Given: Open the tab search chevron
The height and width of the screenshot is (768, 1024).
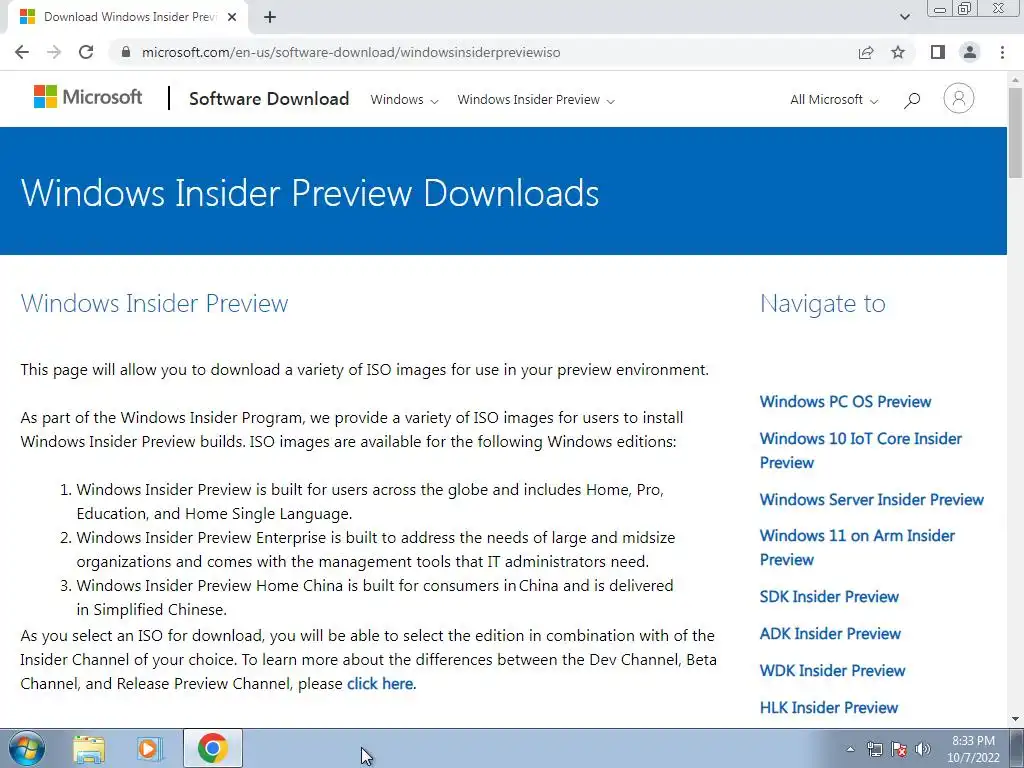Looking at the screenshot, I should pos(904,17).
